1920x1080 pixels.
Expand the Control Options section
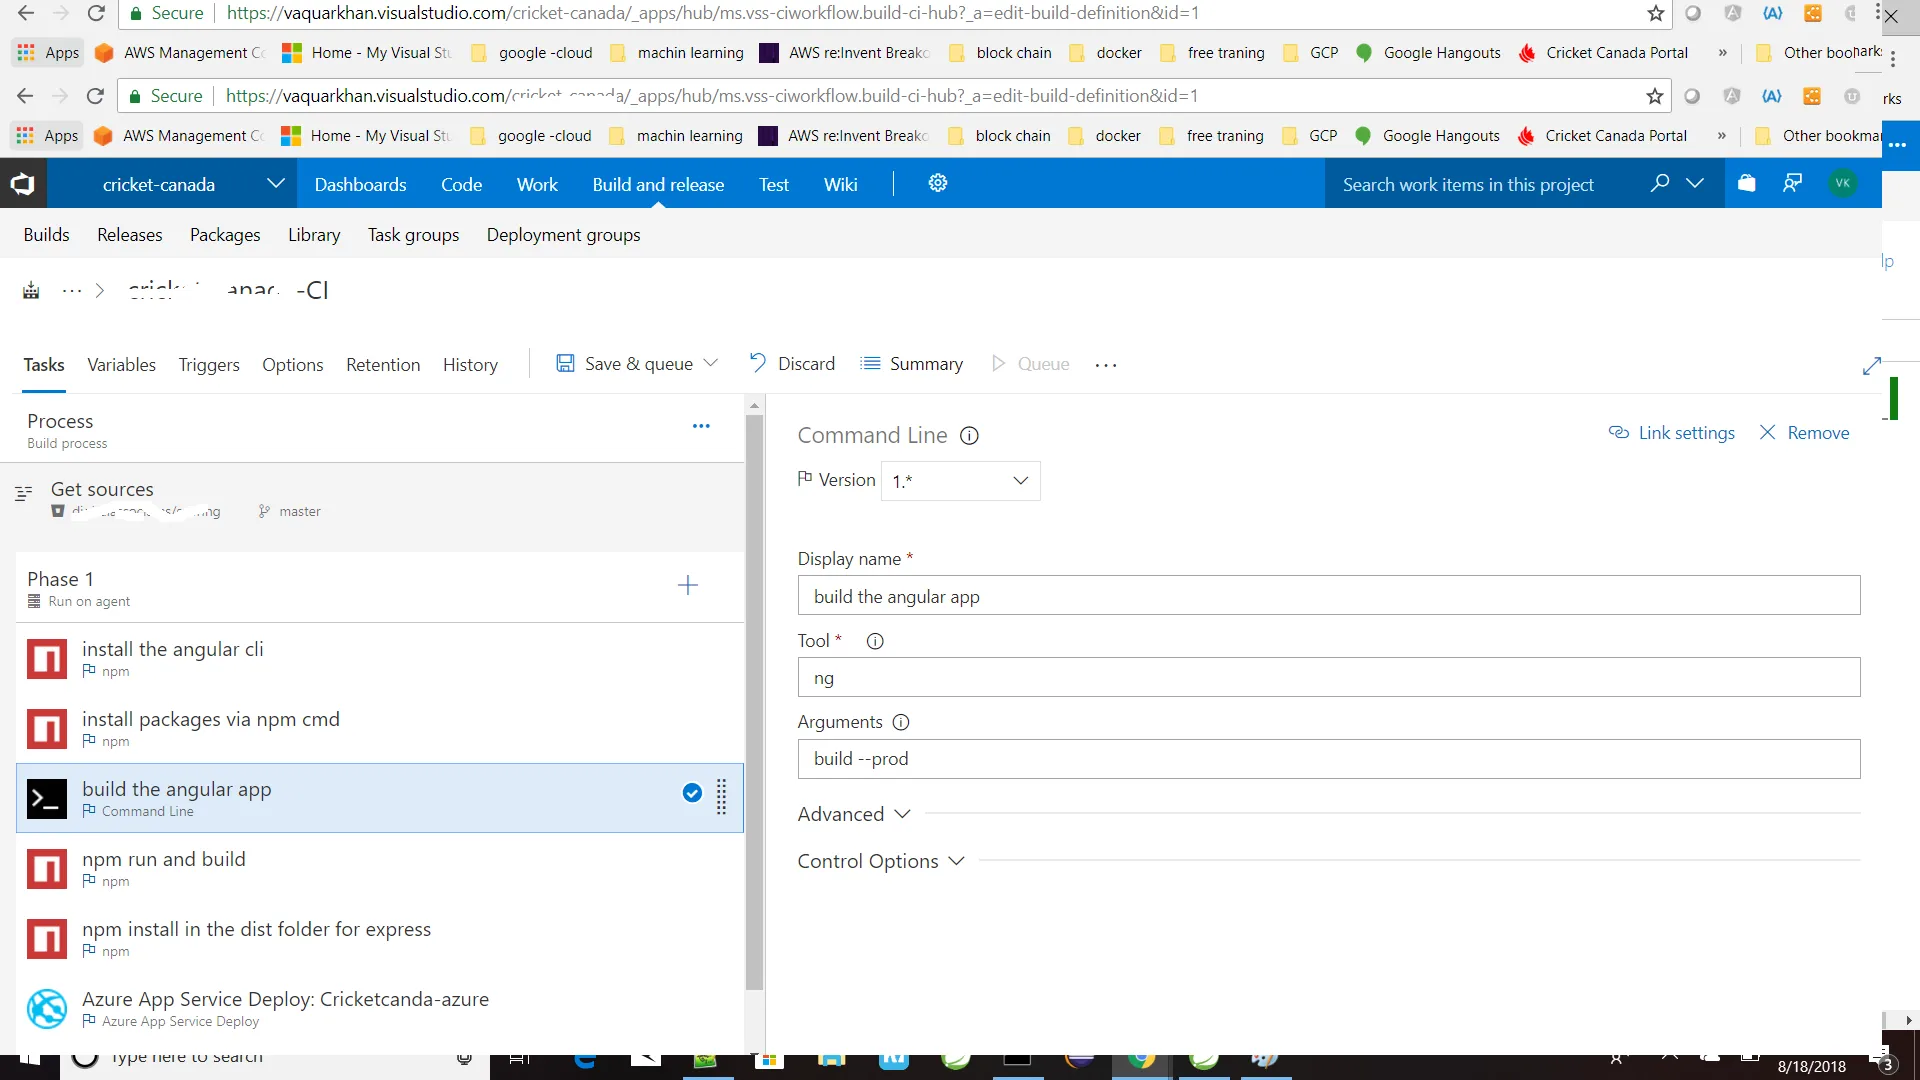point(880,861)
